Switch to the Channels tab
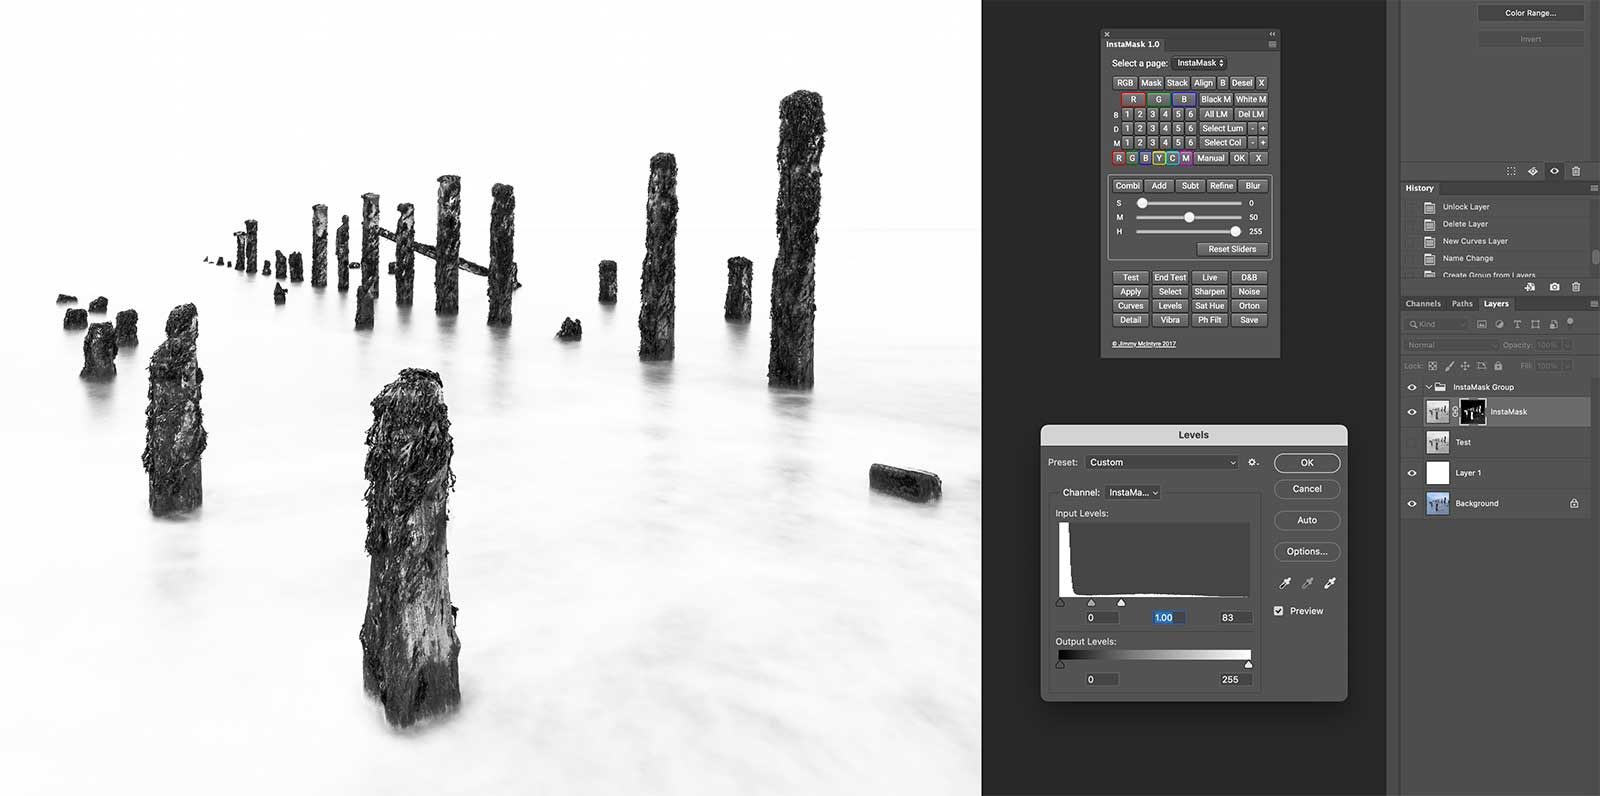Image resolution: width=1600 pixels, height=796 pixels. (x=1422, y=304)
